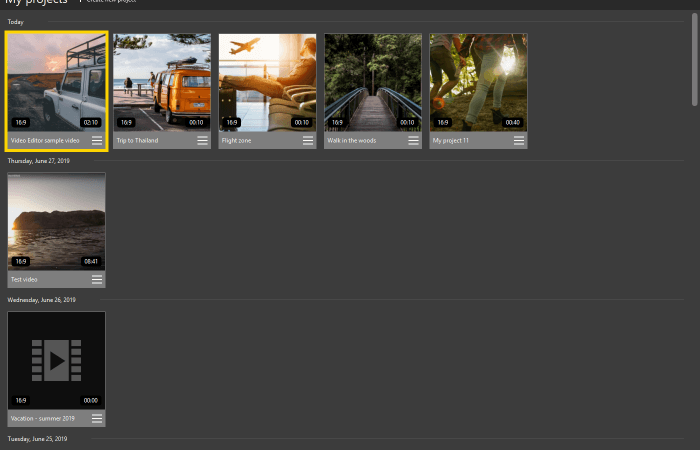This screenshot has height=450, width=700.
Task: Open hamburger menu for Flight zone project
Action: click(x=308, y=141)
